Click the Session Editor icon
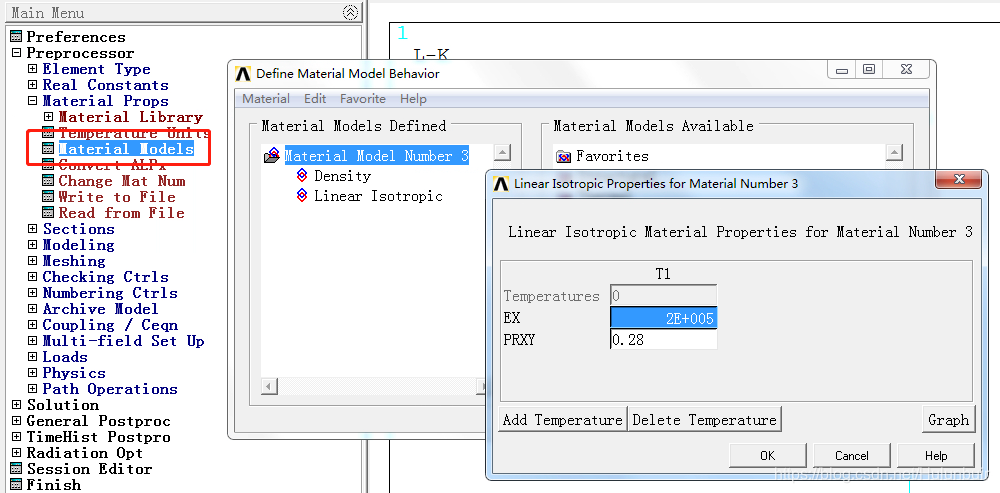Viewport: 1000px width, 493px height. click(16, 469)
